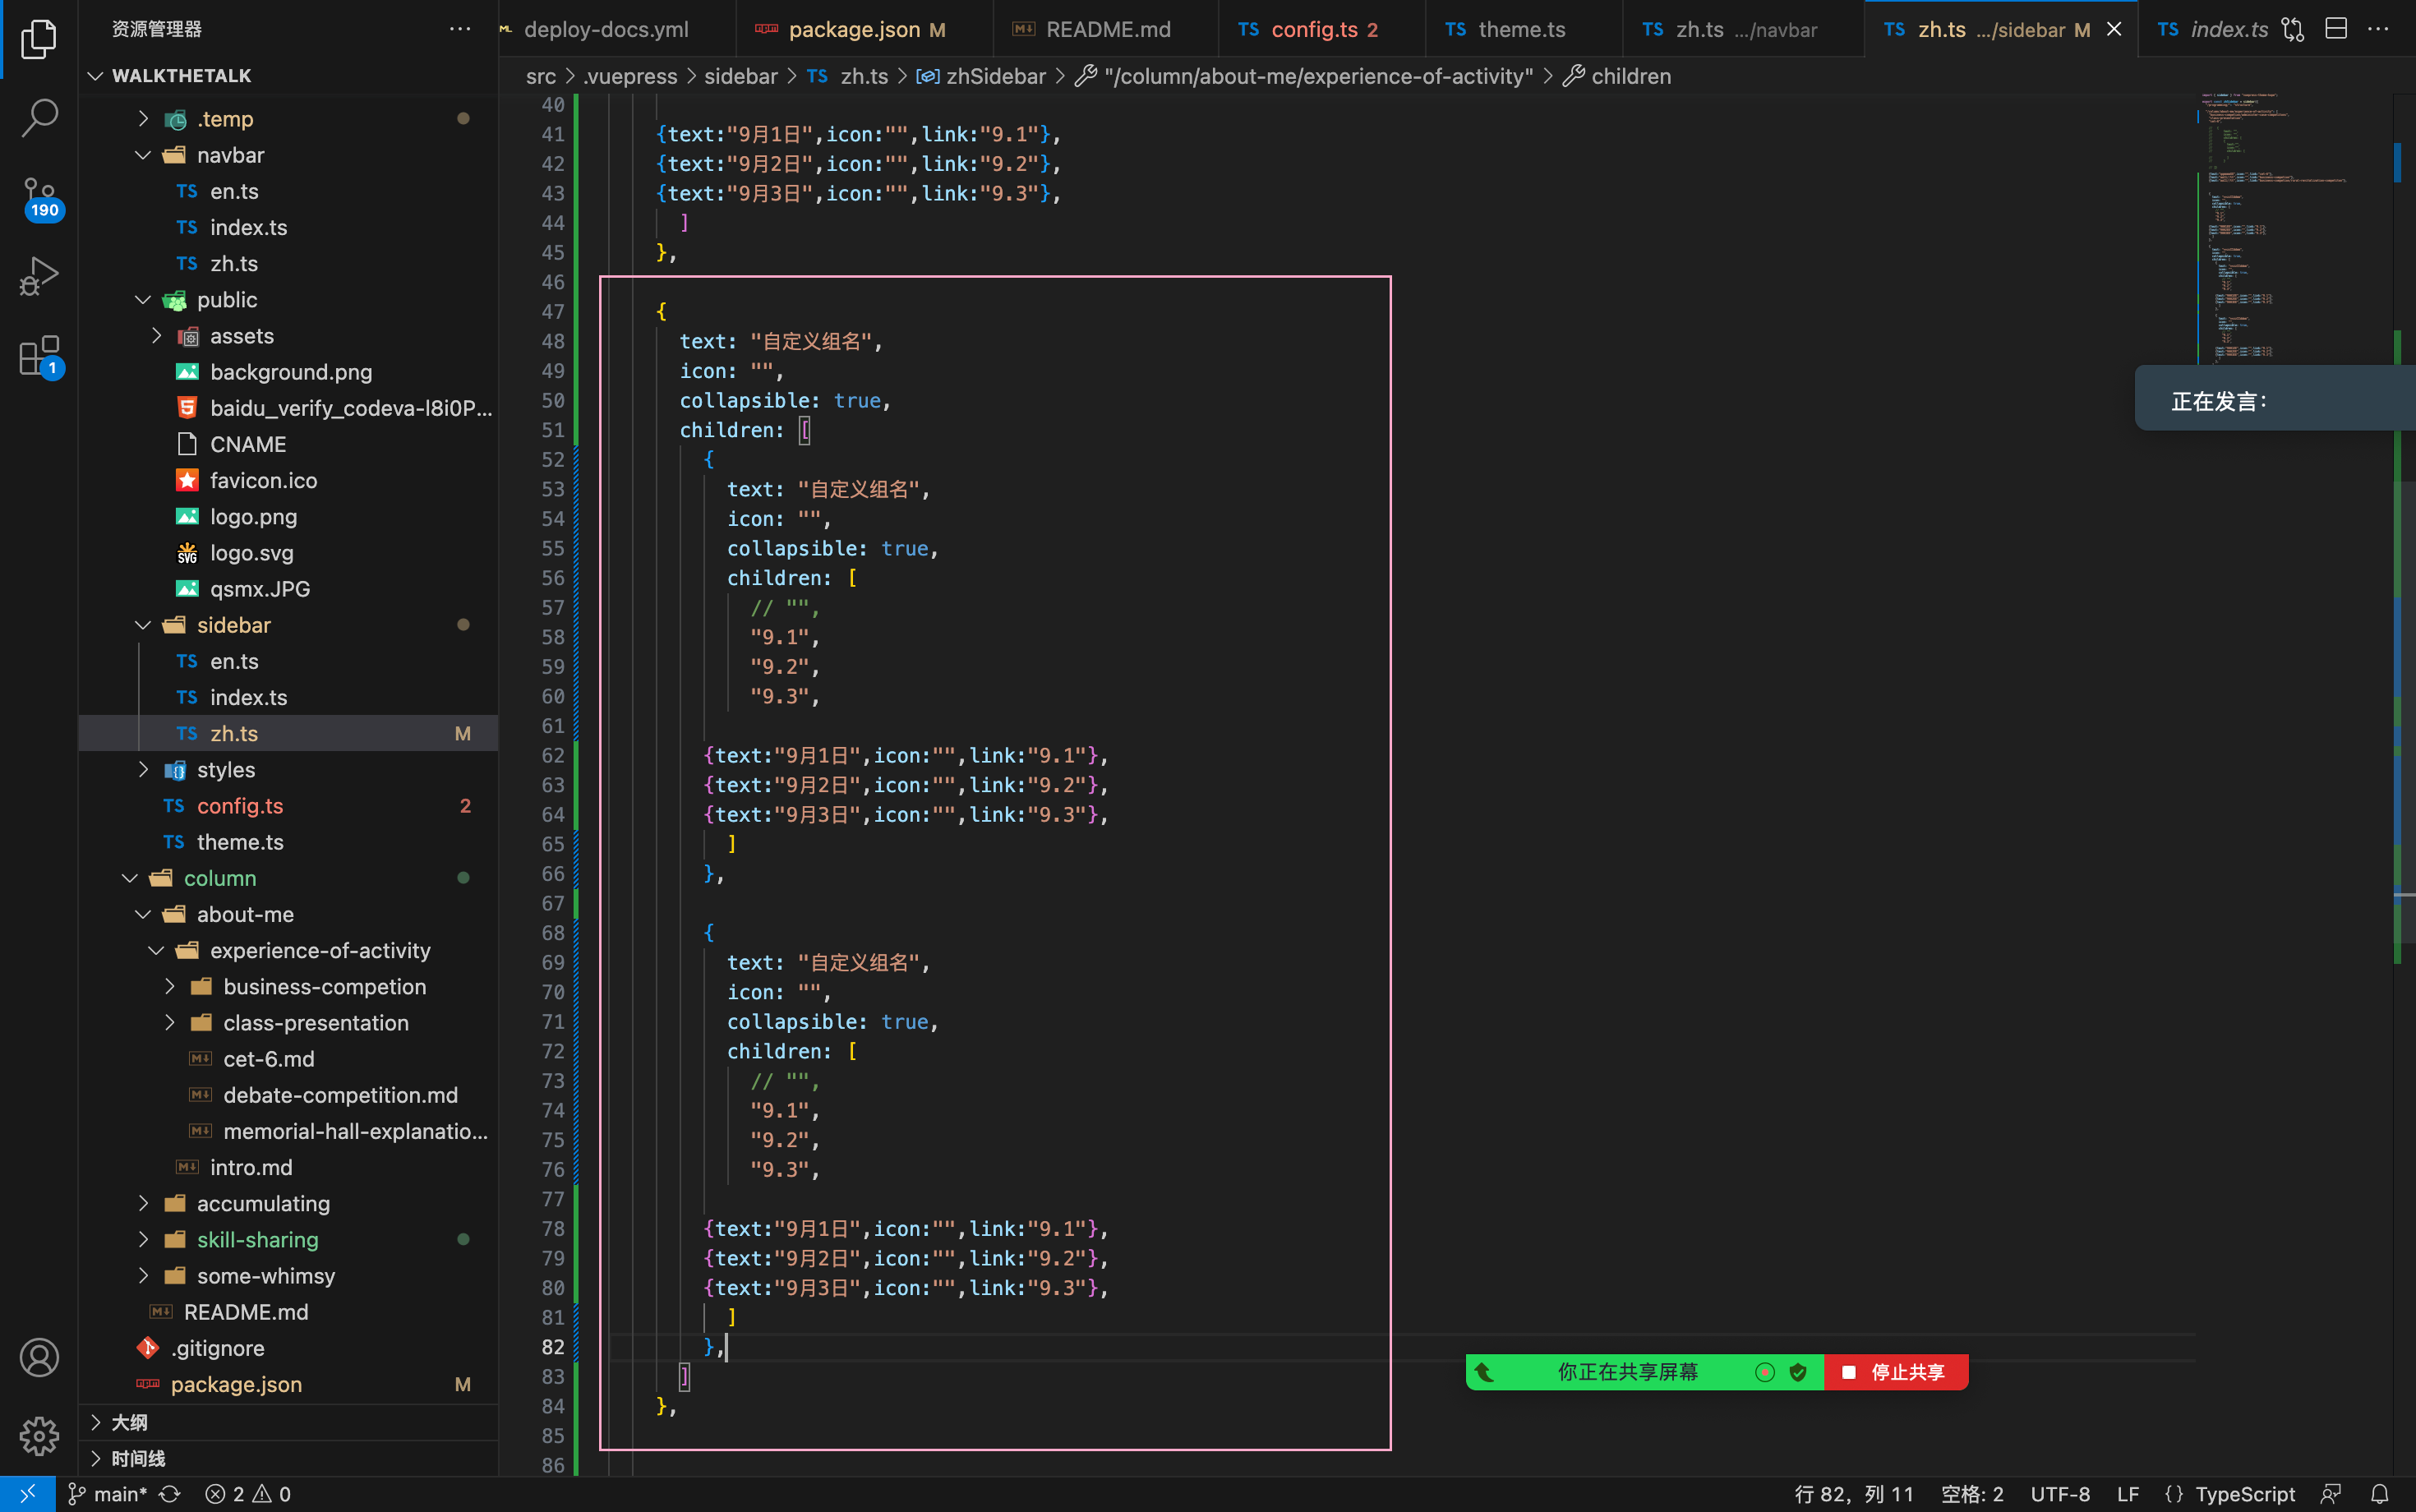
Task: Switch to config.ts tab
Action: point(1322,29)
